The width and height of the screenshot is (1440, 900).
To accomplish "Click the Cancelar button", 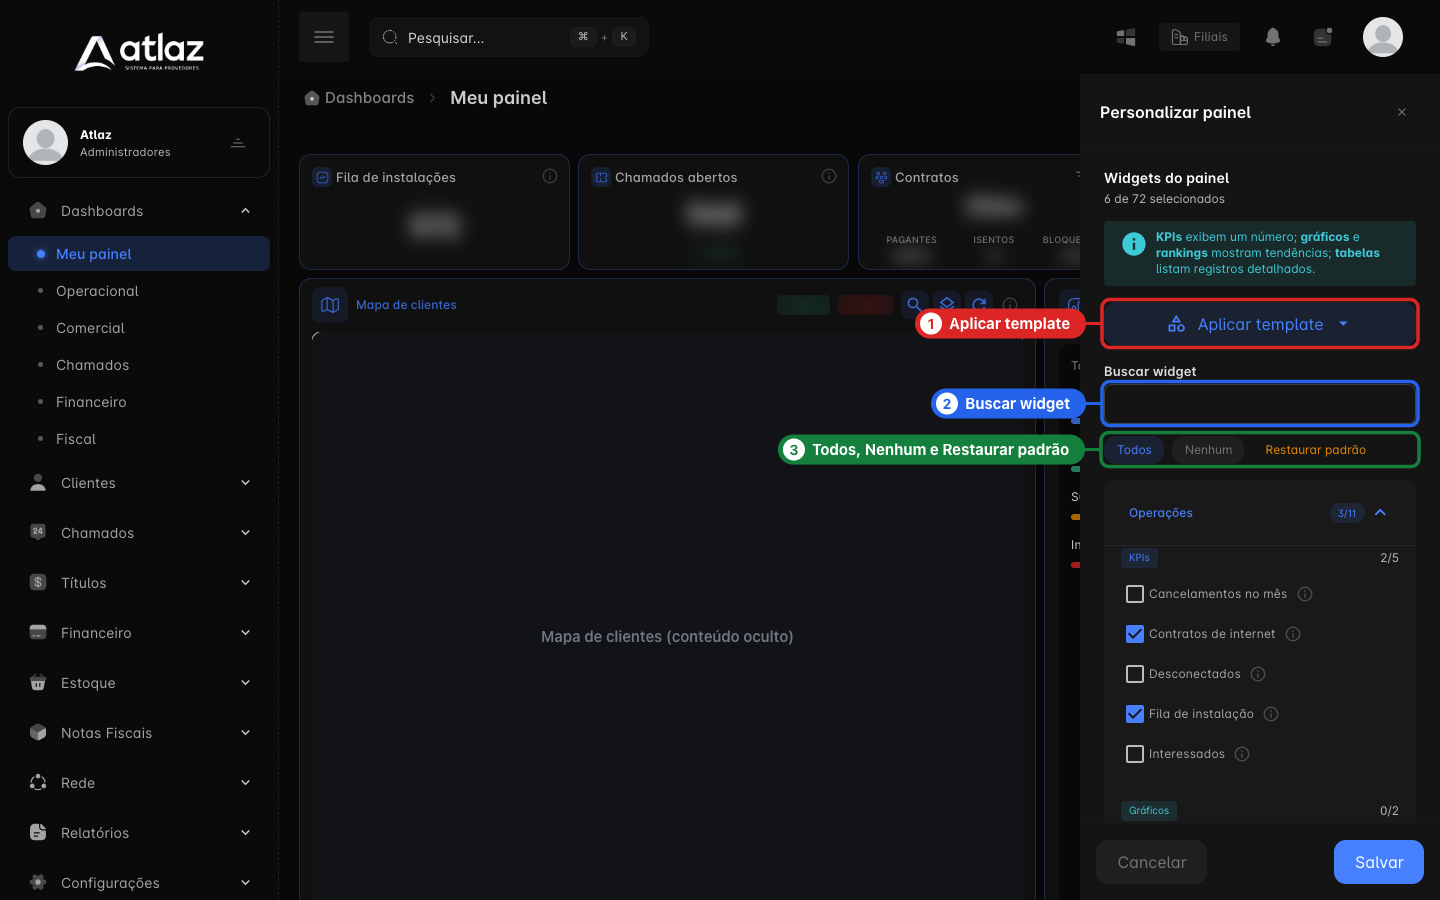I will click(1152, 862).
